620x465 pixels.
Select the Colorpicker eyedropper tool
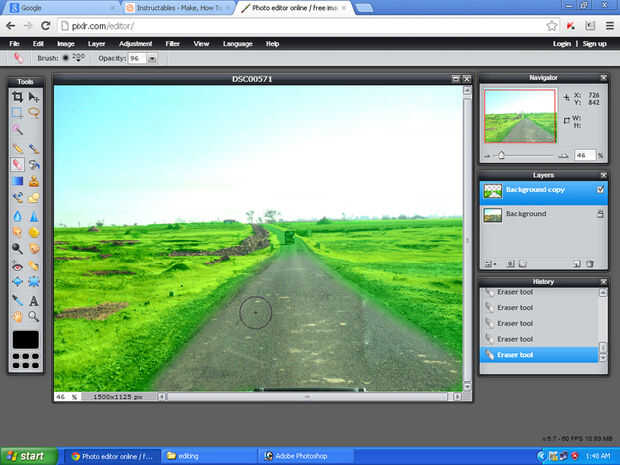17,301
